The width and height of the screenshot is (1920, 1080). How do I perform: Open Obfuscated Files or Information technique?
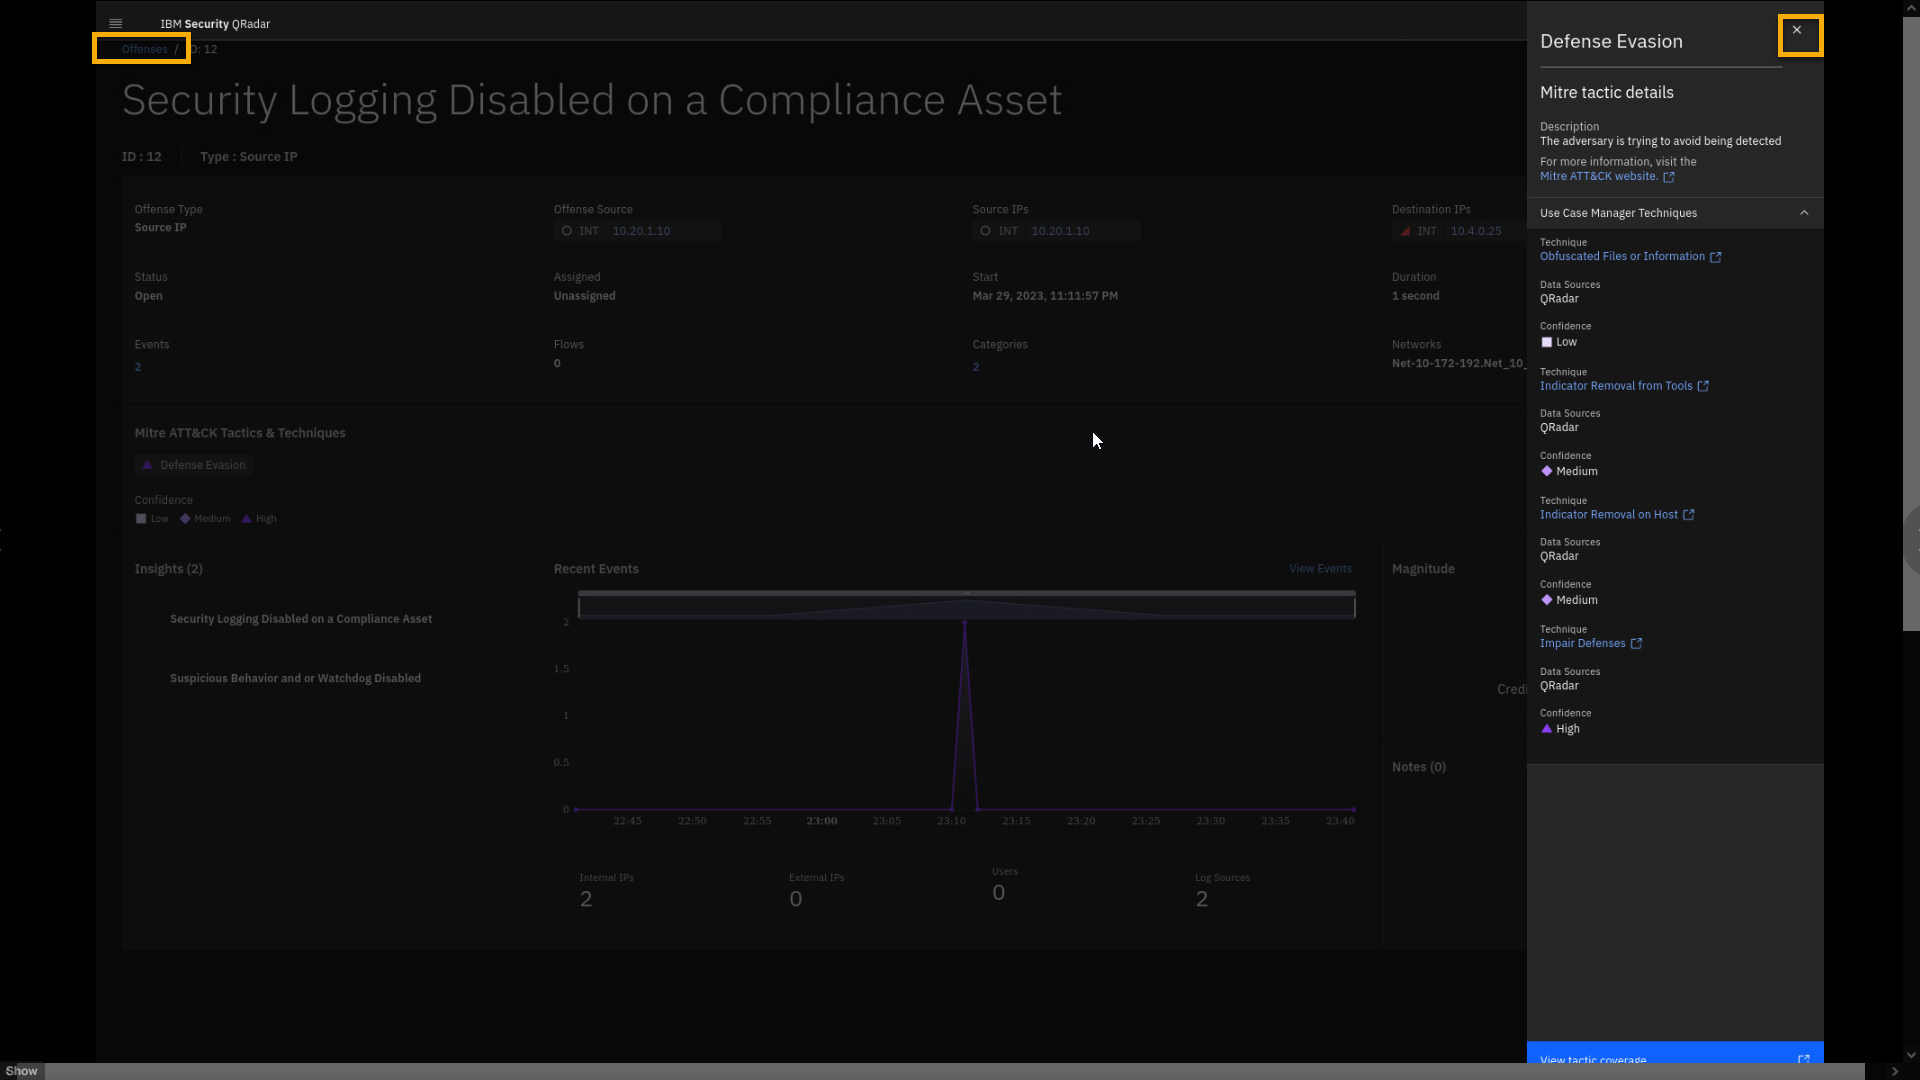pos(1622,256)
